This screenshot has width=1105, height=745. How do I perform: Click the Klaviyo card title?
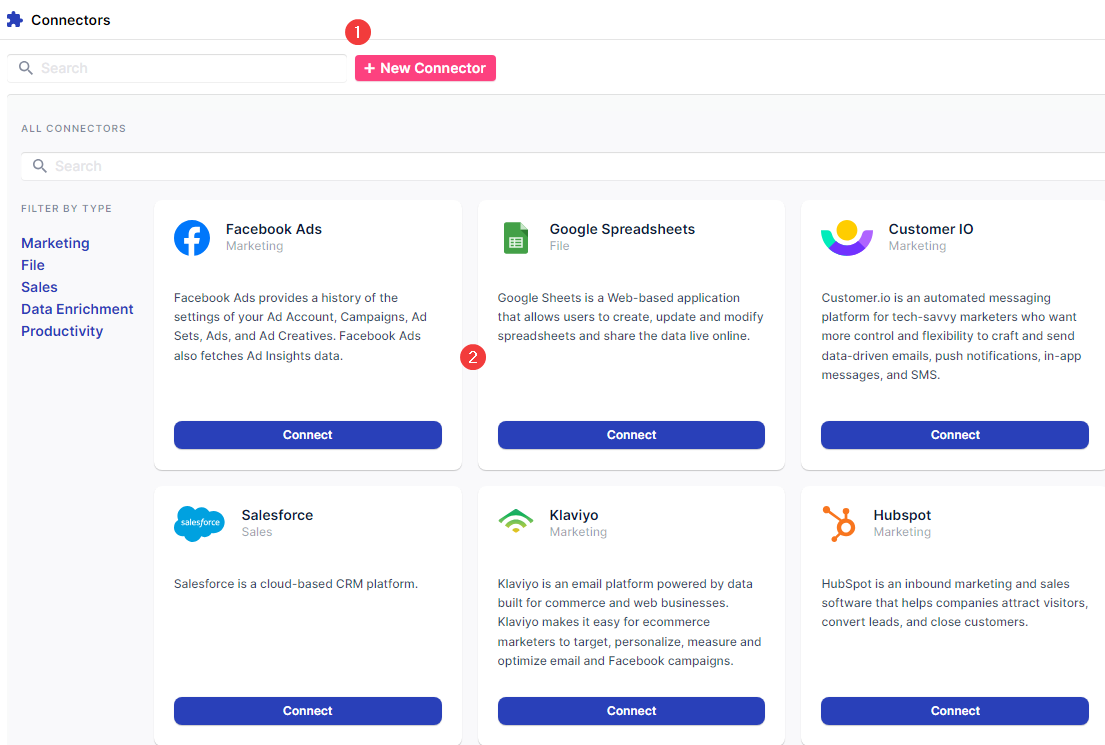[x=574, y=515]
